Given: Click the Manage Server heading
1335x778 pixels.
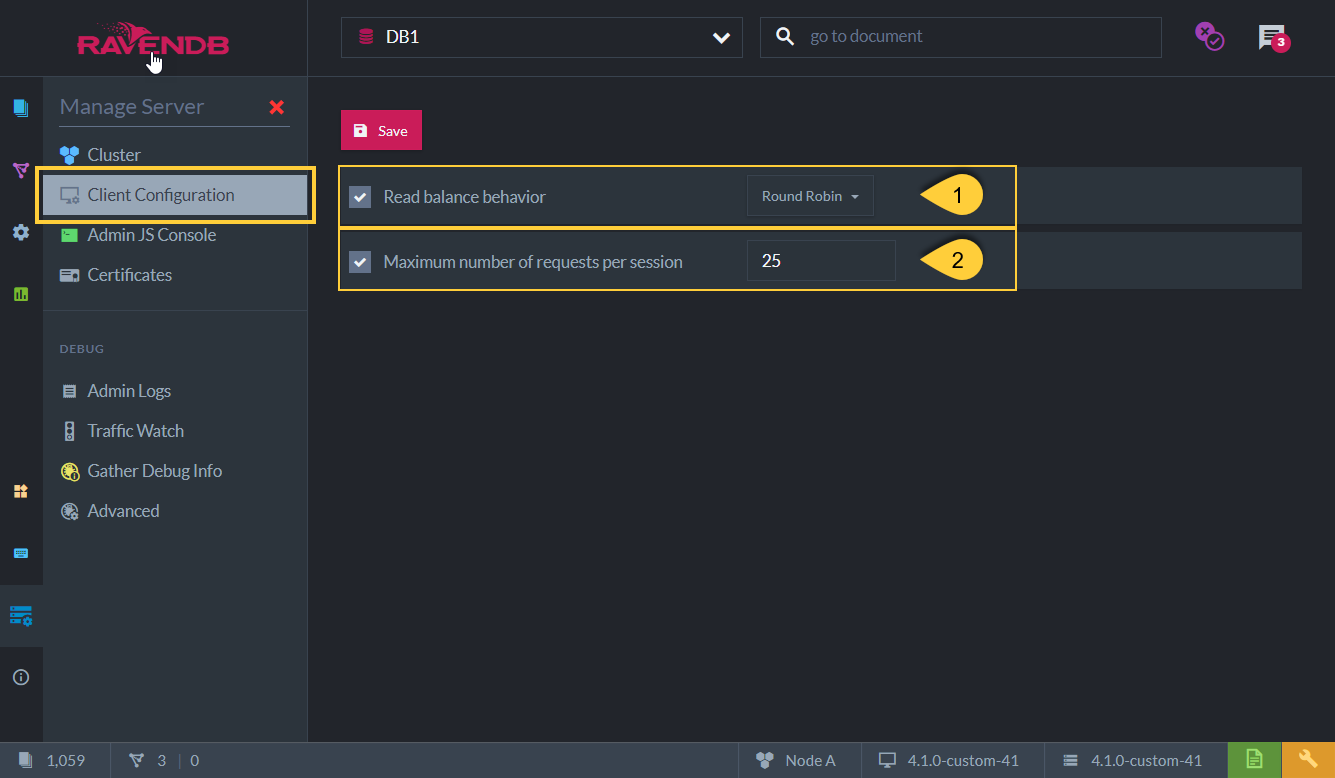Looking at the screenshot, I should [x=132, y=107].
